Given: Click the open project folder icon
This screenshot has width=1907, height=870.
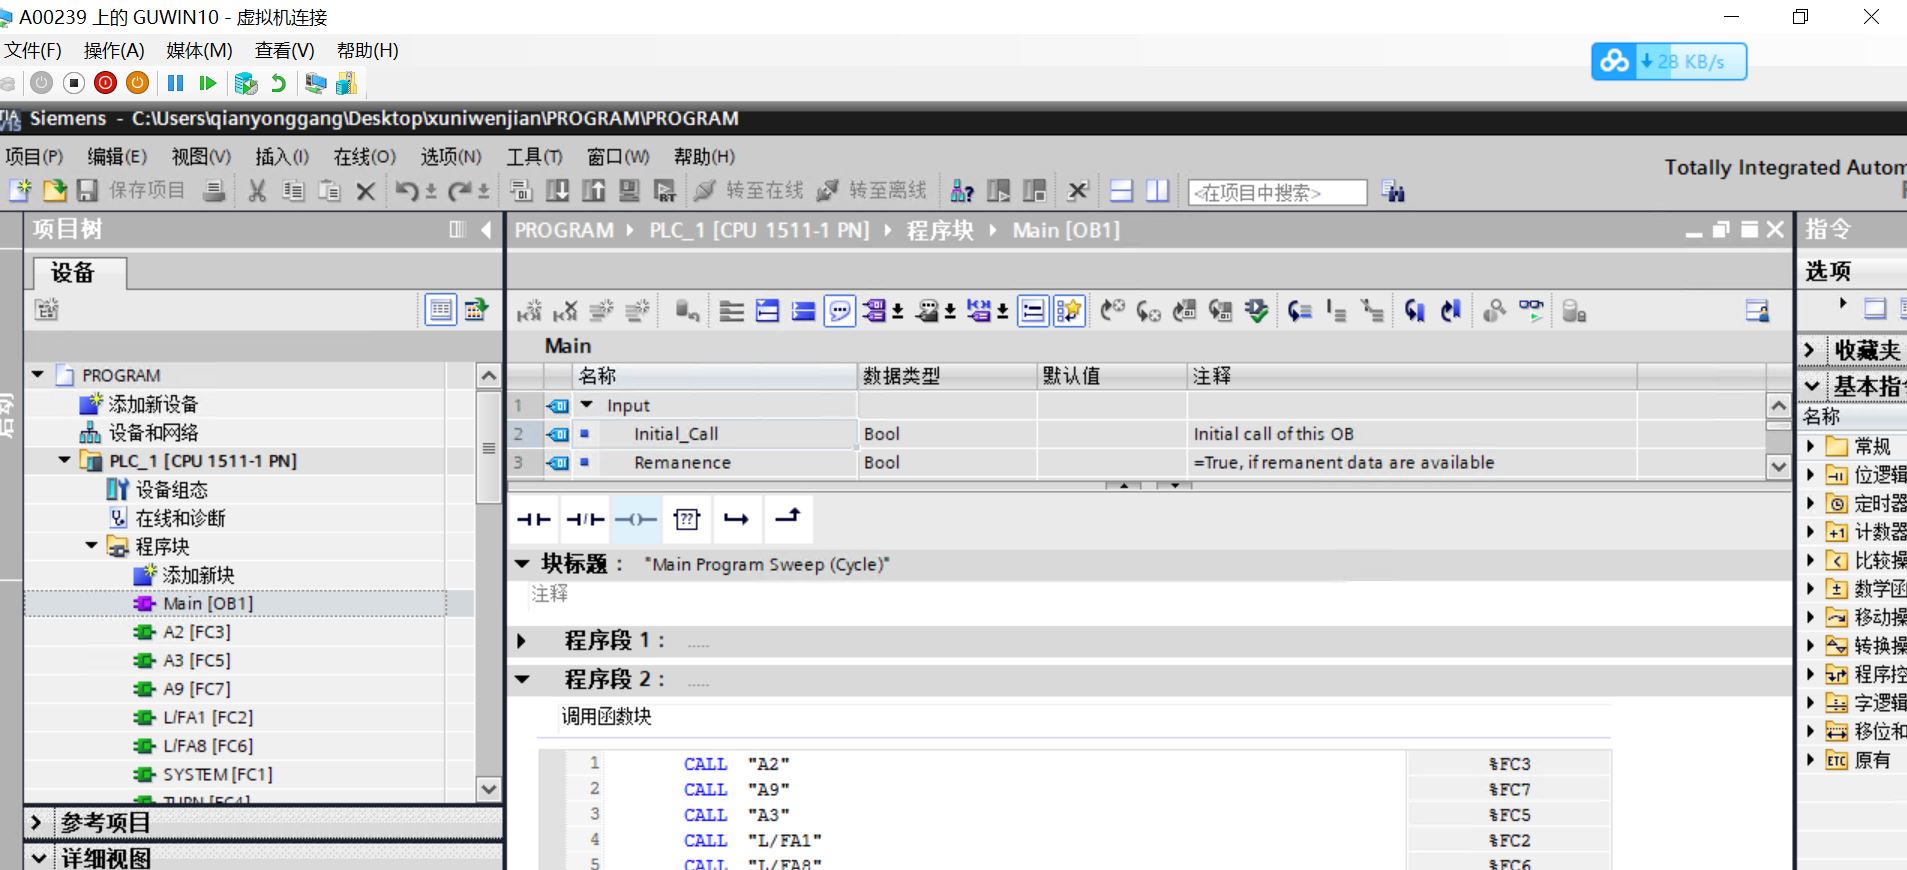Looking at the screenshot, I should 54,190.
